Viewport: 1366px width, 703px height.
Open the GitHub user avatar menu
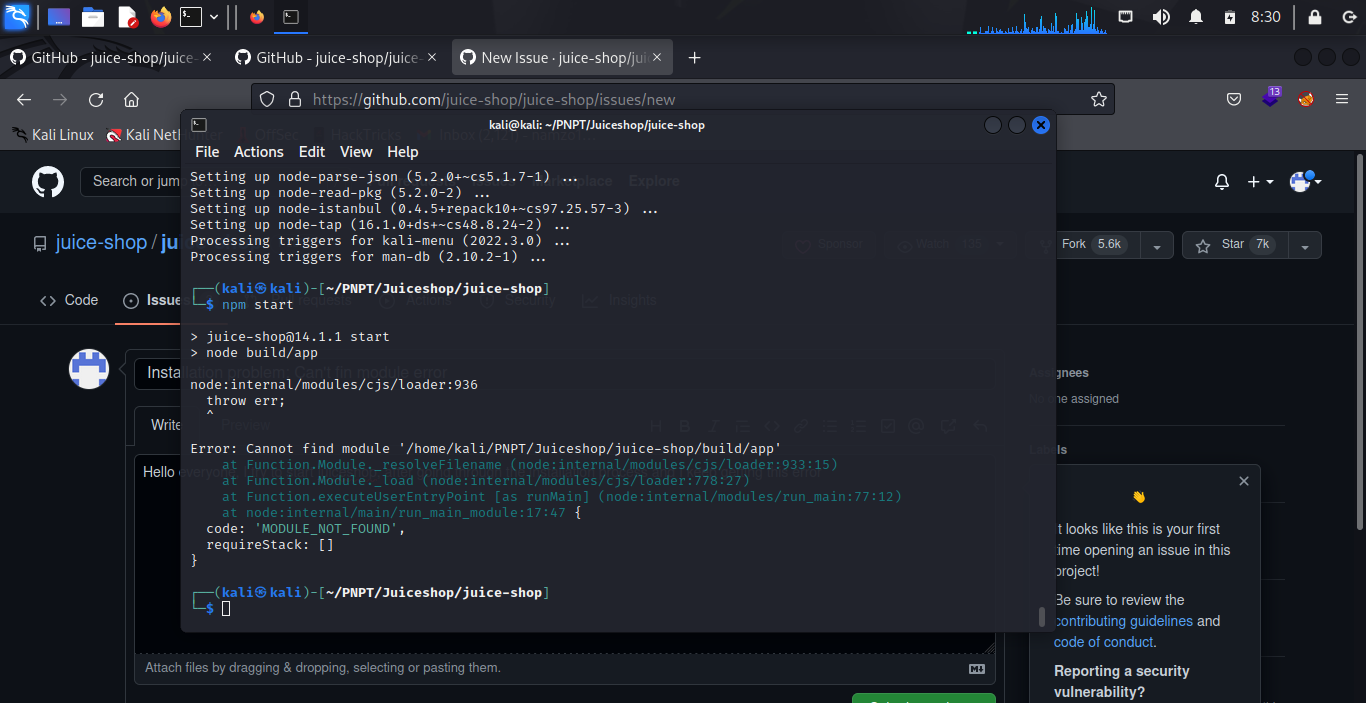(x=1306, y=182)
